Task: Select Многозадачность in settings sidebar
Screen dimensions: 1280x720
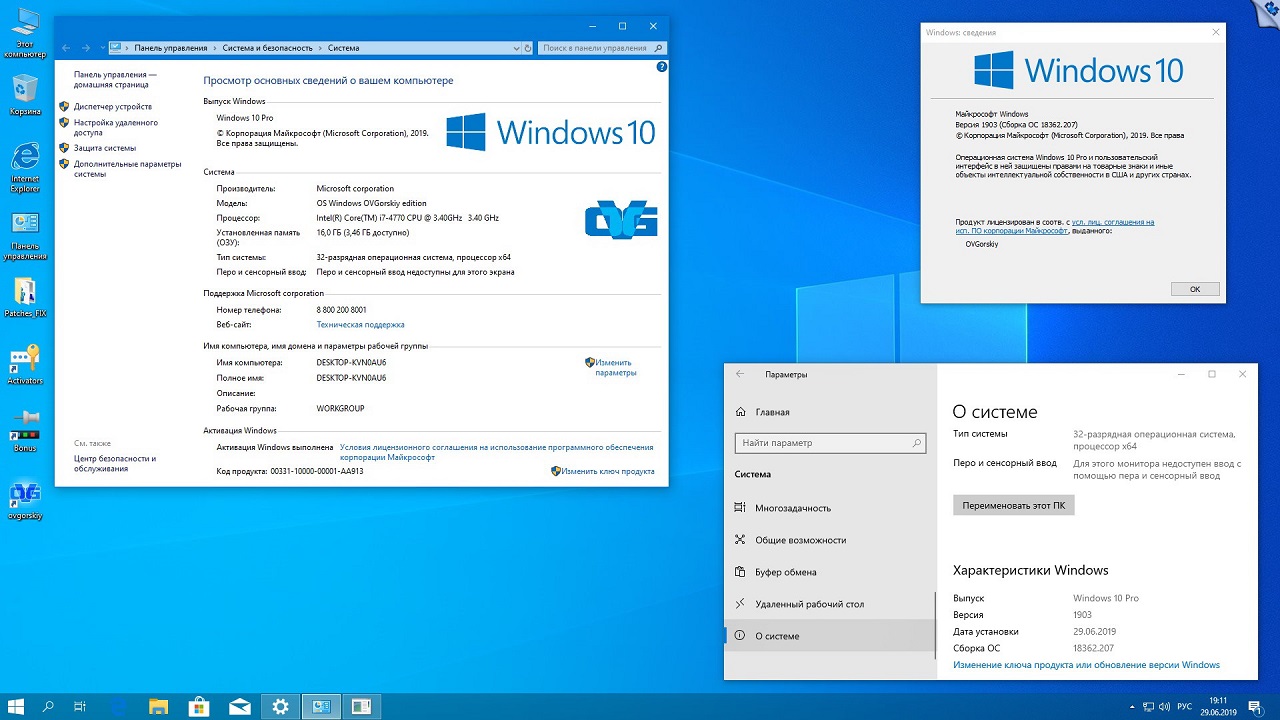Action: click(x=793, y=508)
